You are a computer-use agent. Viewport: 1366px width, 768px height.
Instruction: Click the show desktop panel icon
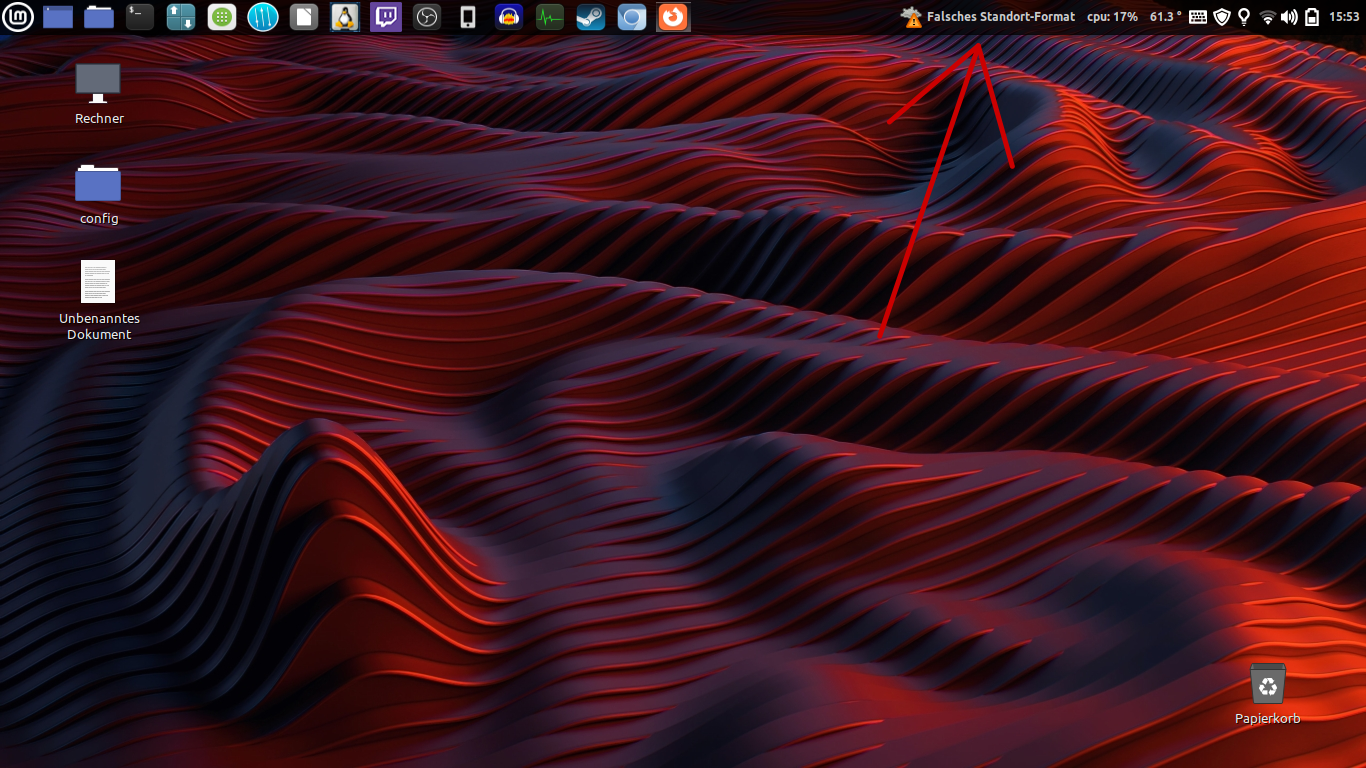click(x=58, y=16)
